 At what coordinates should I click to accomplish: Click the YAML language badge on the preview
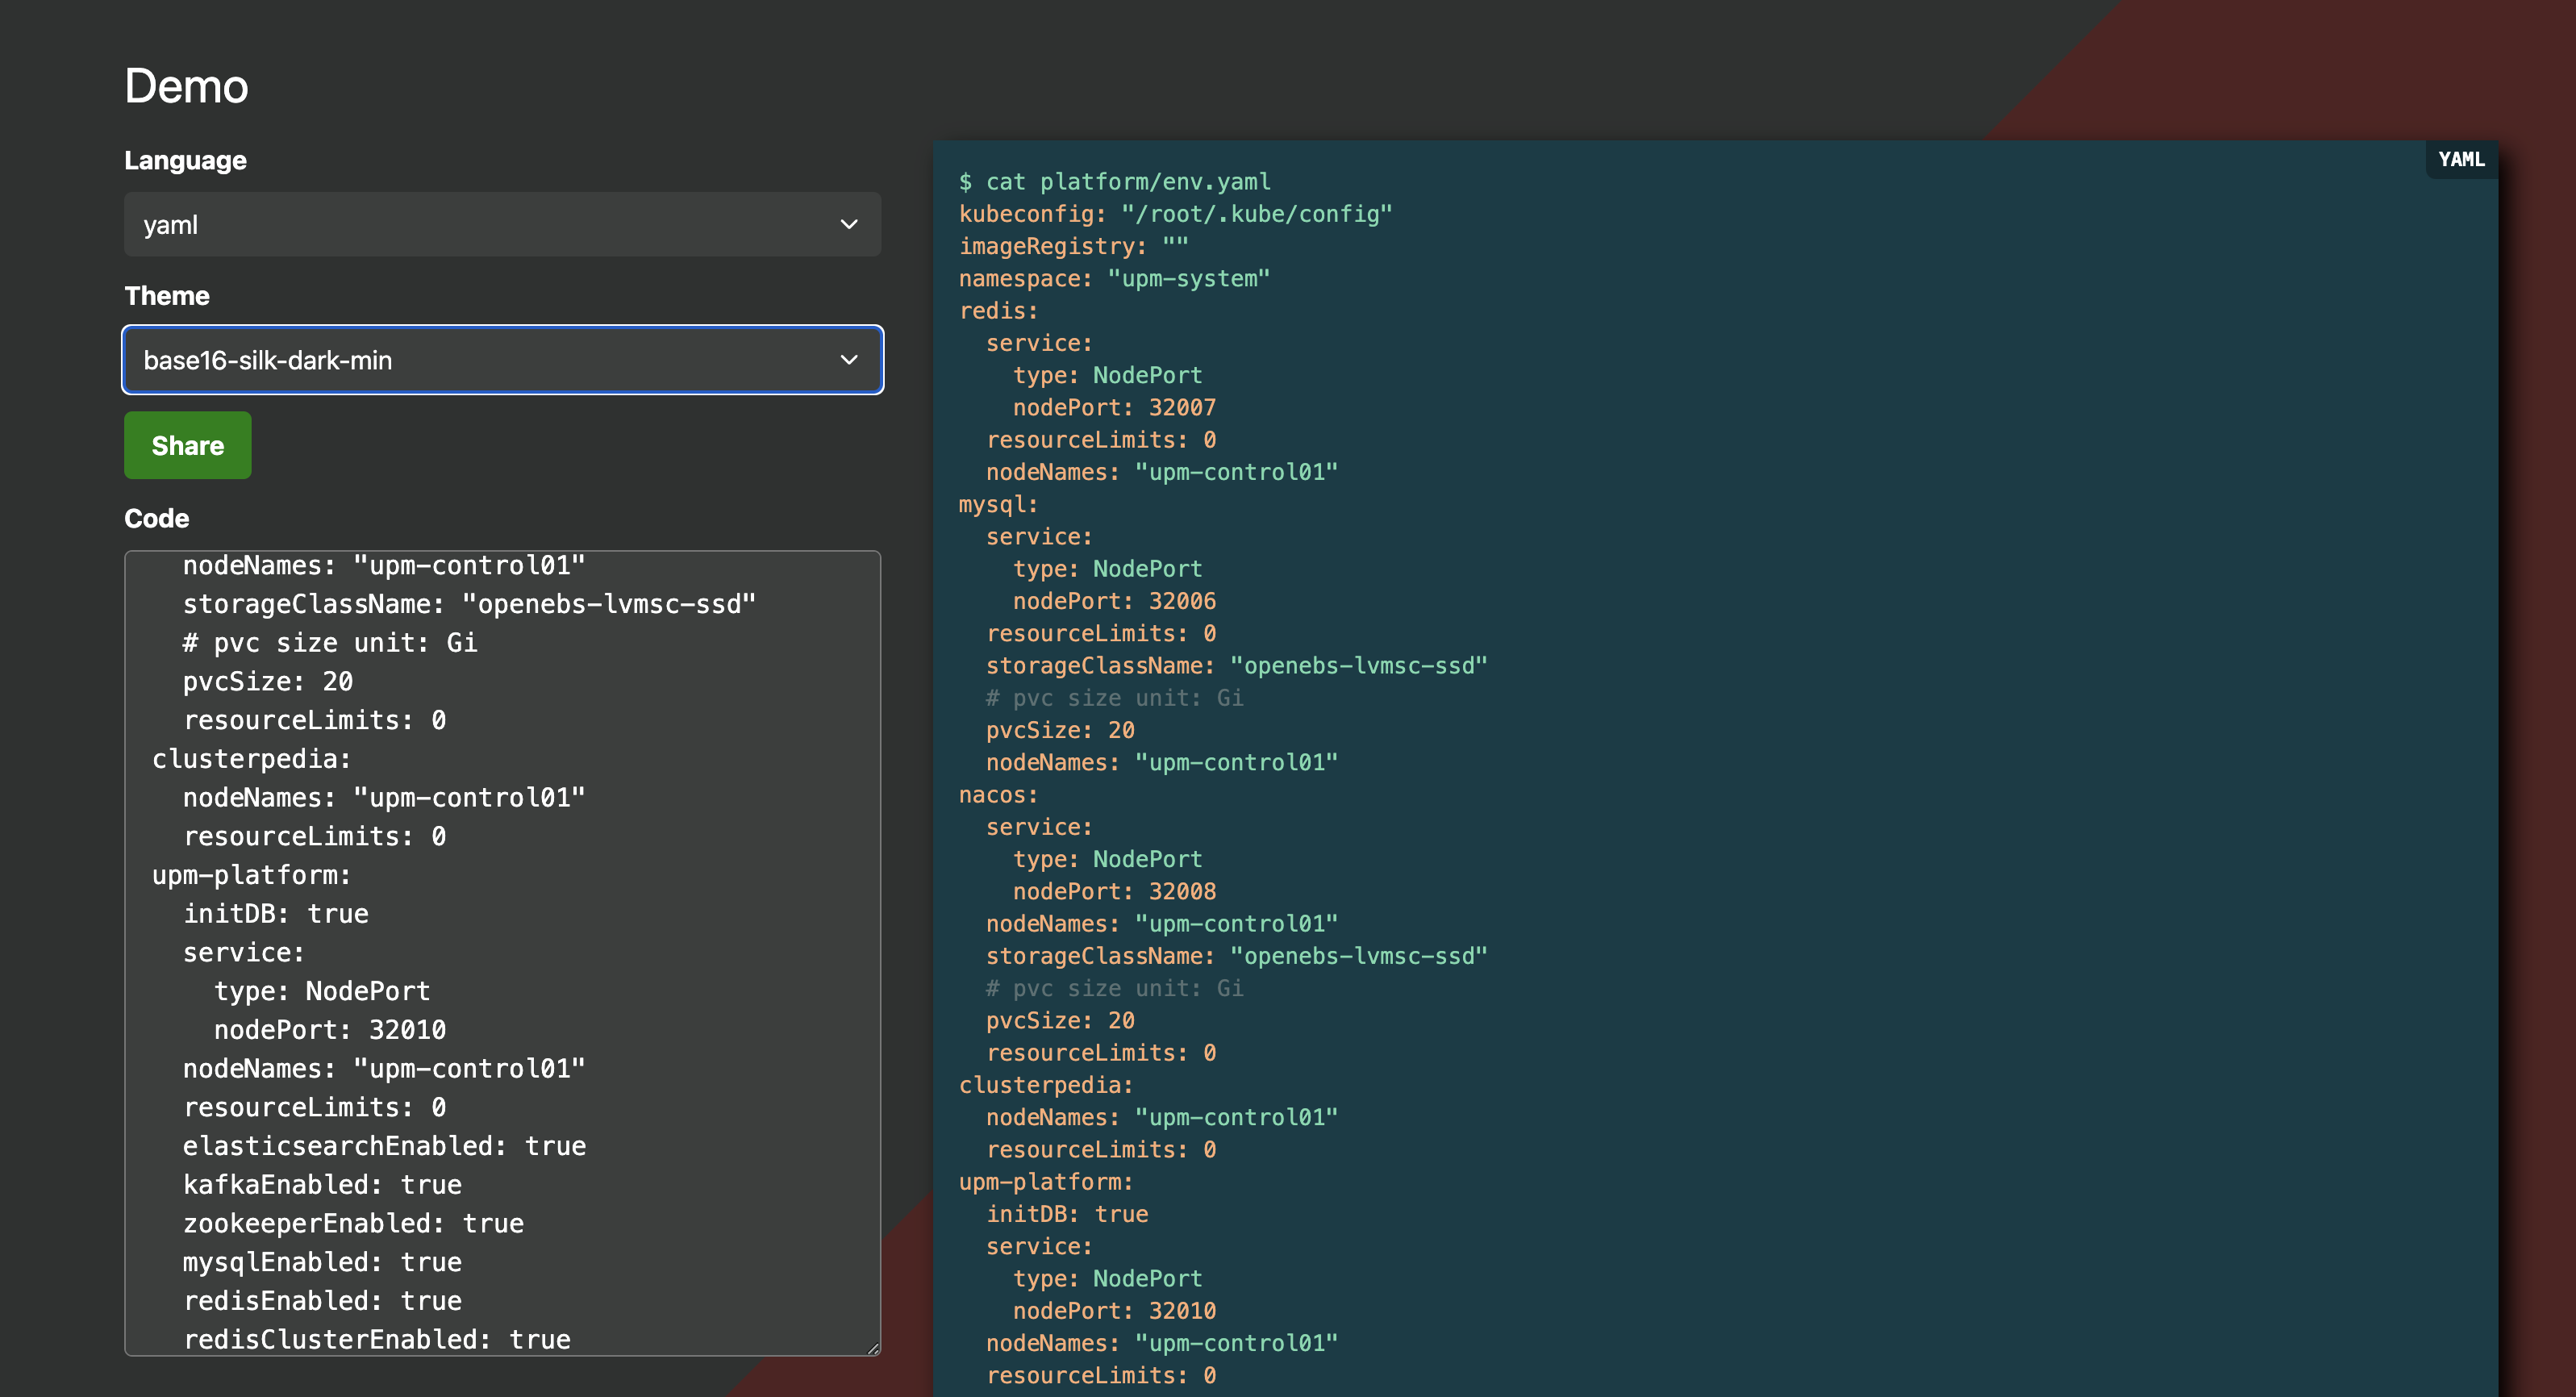2461,159
